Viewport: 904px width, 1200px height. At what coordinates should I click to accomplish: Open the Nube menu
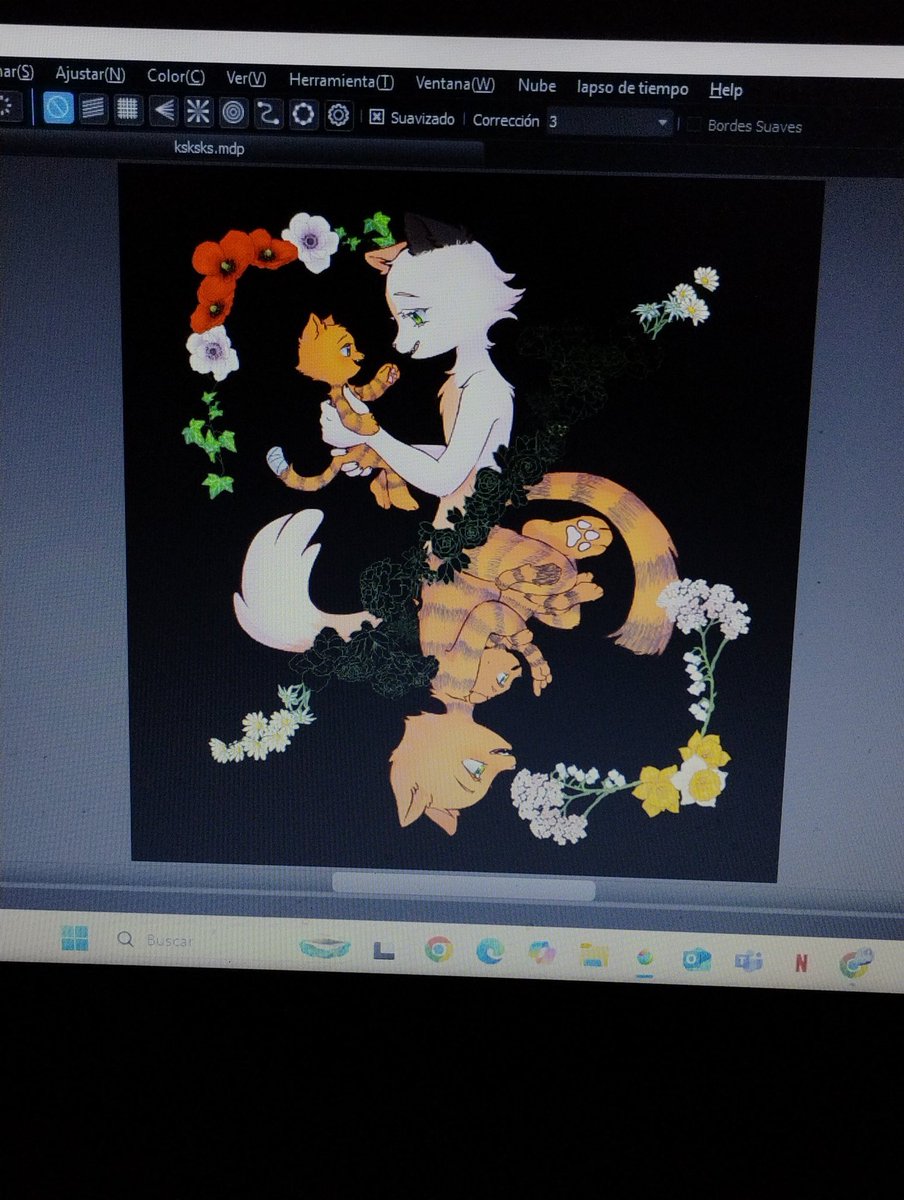tap(537, 86)
